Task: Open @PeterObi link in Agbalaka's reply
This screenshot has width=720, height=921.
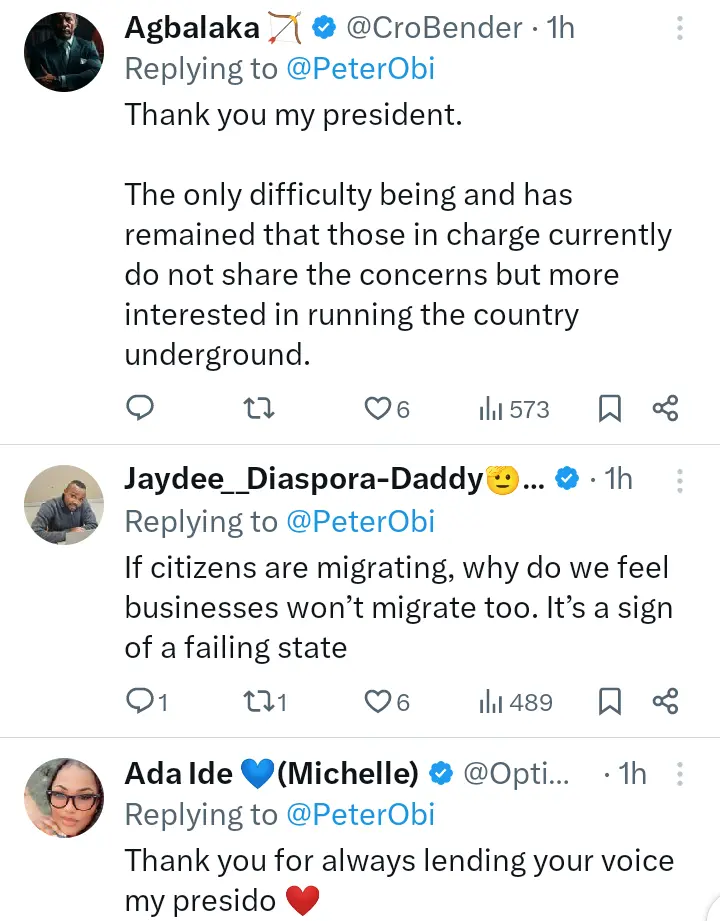Action: [359, 69]
